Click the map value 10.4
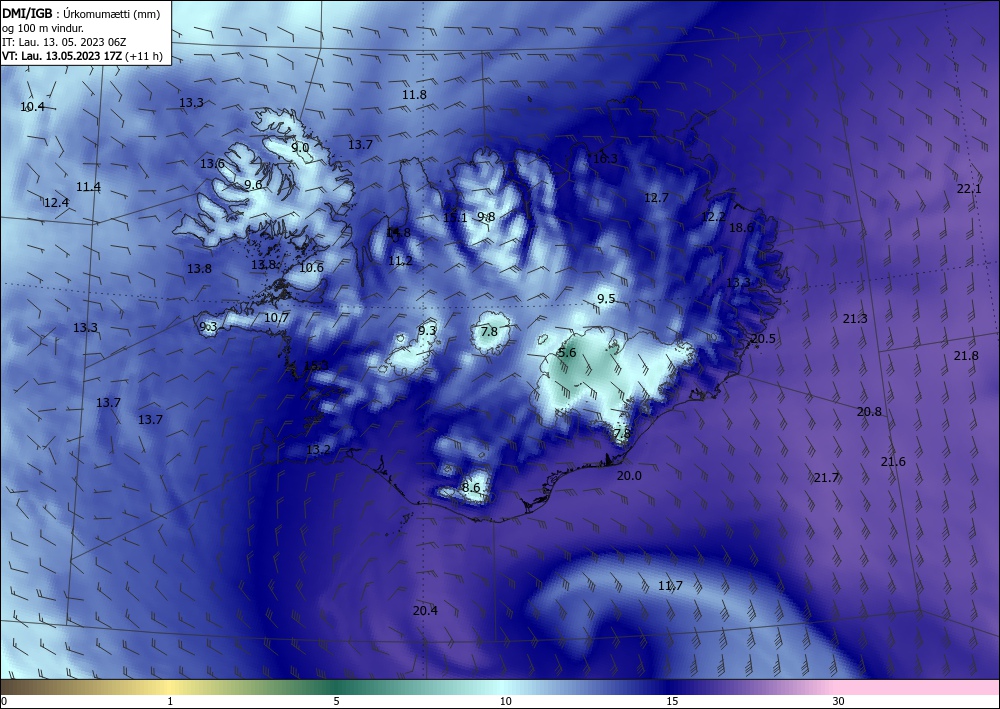This screenshot has height=709, width=1000. tap(33, 106)
